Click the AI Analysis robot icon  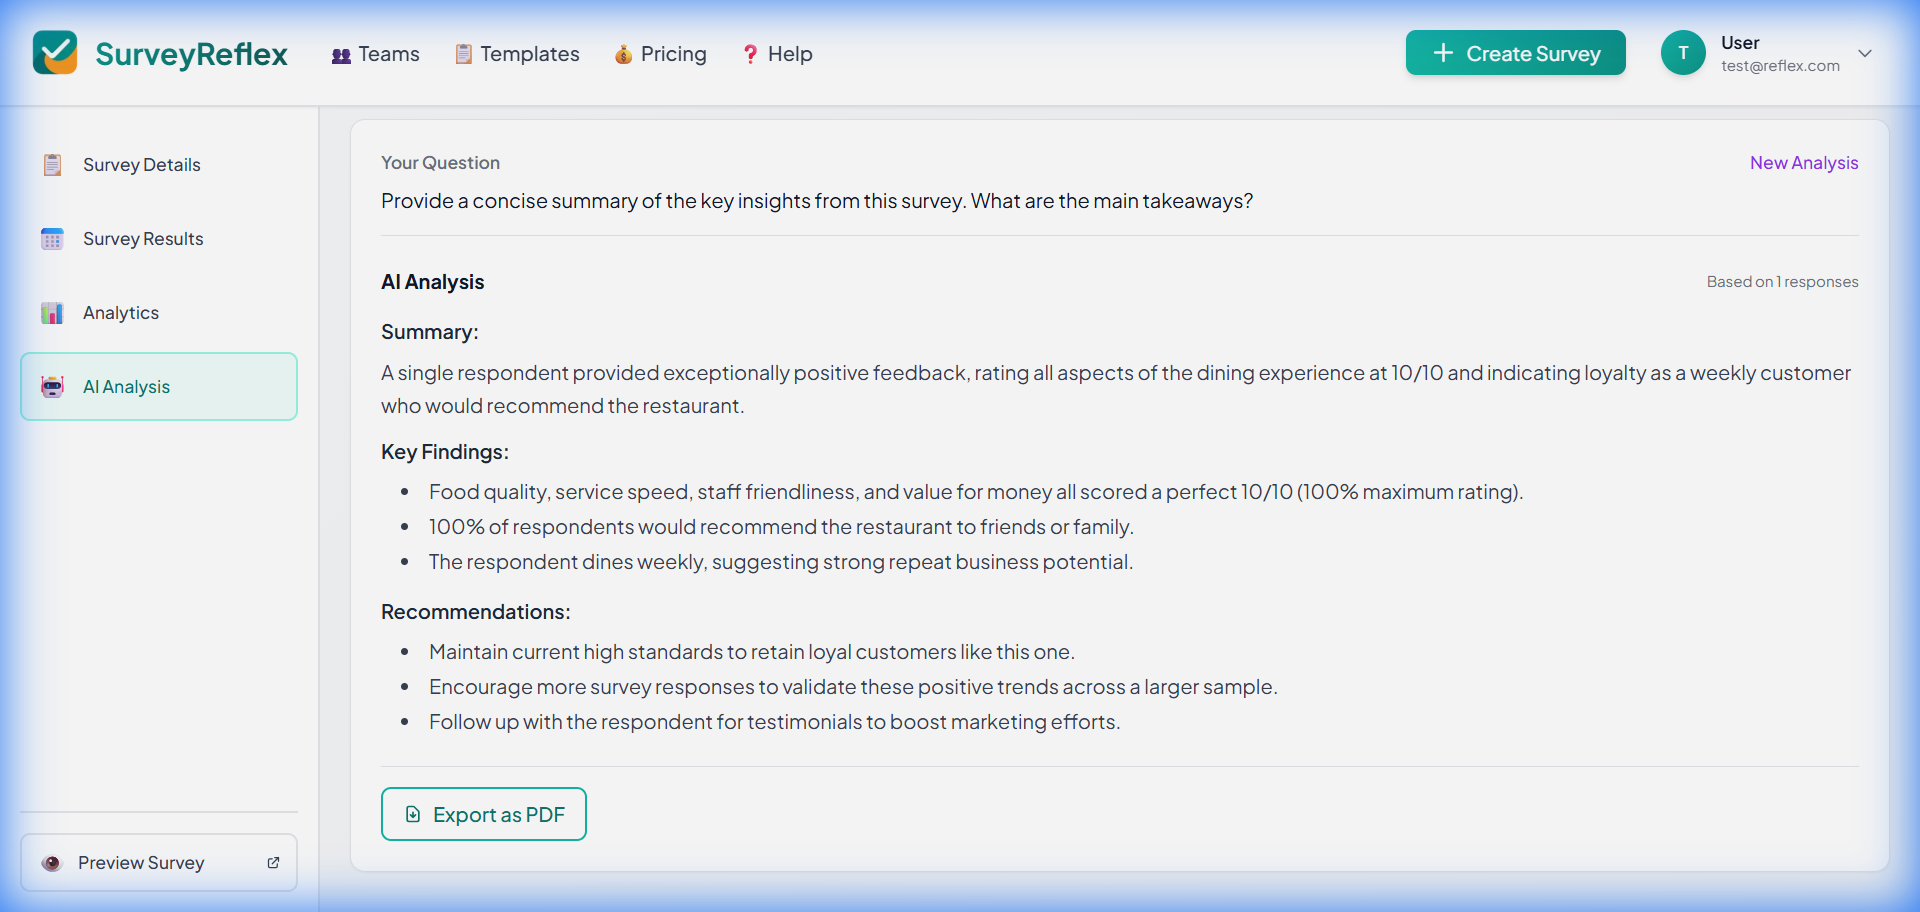(53, 387)
